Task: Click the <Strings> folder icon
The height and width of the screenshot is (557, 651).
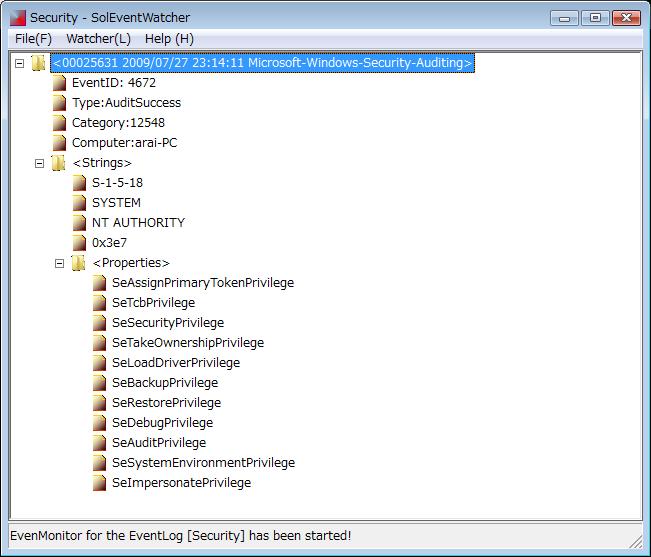Action: click(59, 163)
